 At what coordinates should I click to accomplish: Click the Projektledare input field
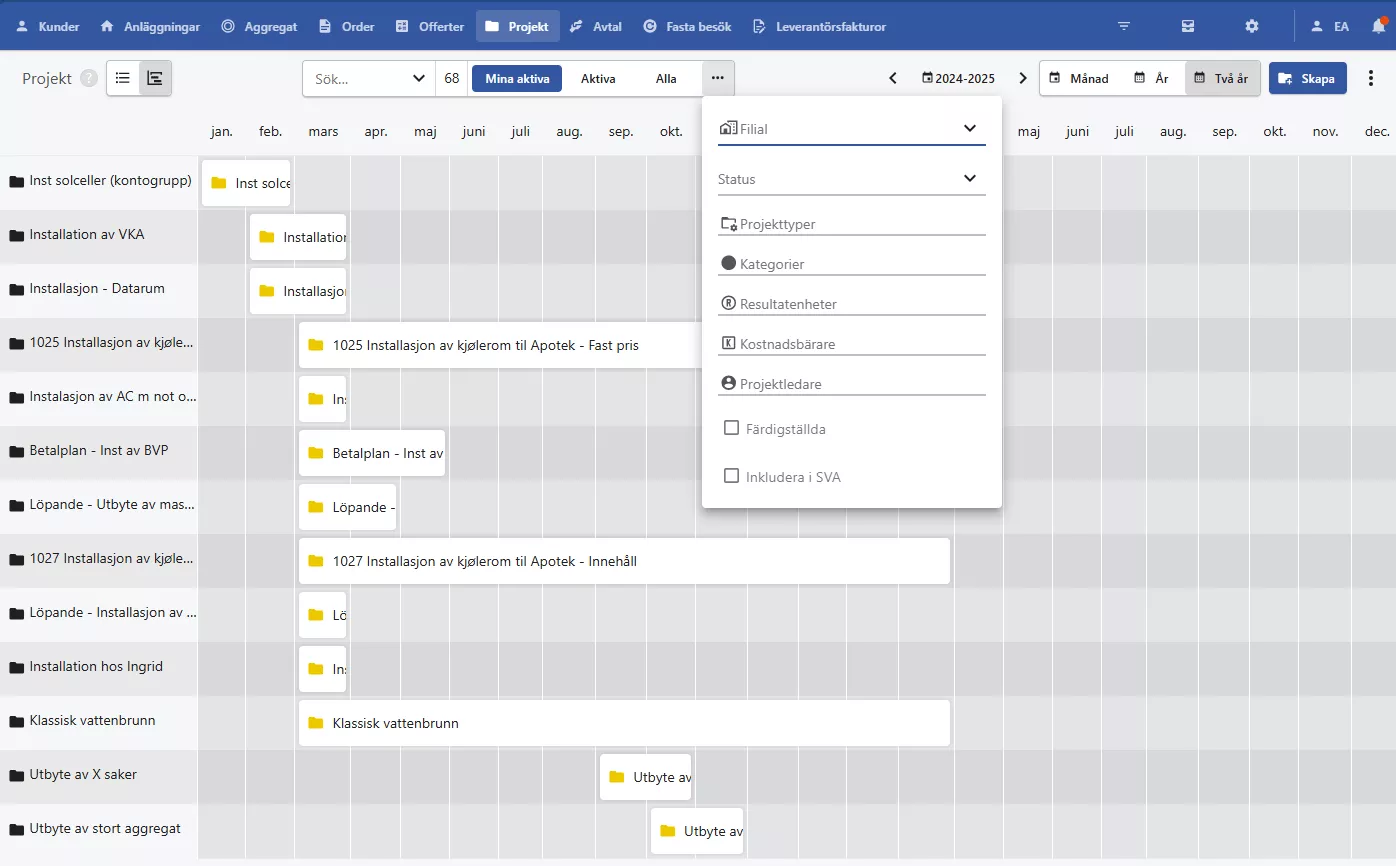pos(851,384)
